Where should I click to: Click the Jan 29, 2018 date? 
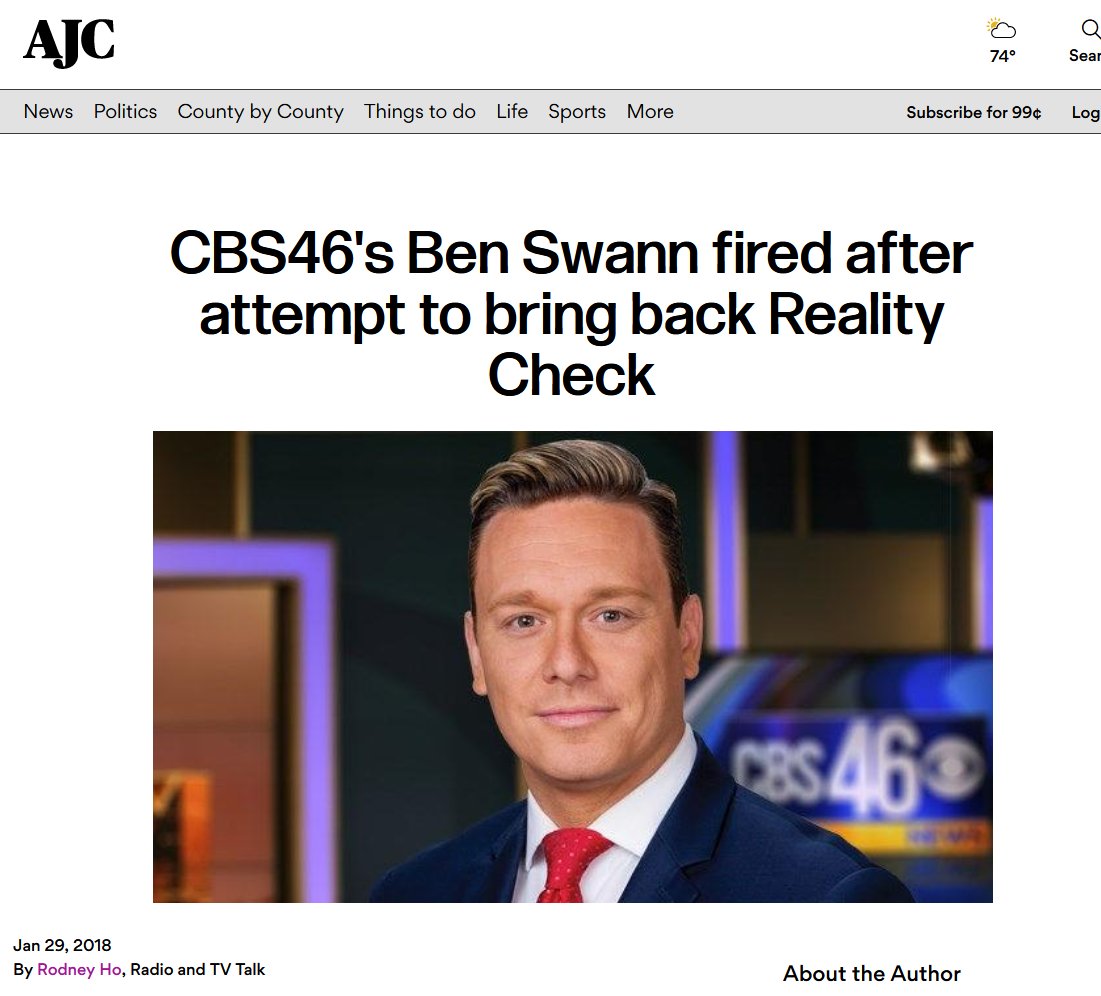click(x=62, y=945)
